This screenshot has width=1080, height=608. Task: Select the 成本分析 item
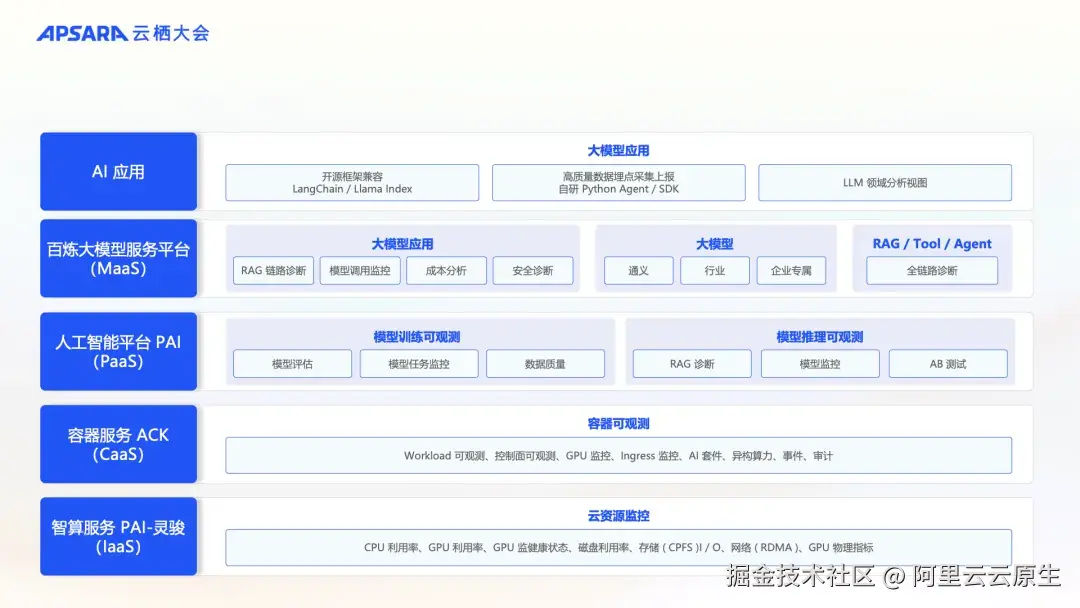446,270
